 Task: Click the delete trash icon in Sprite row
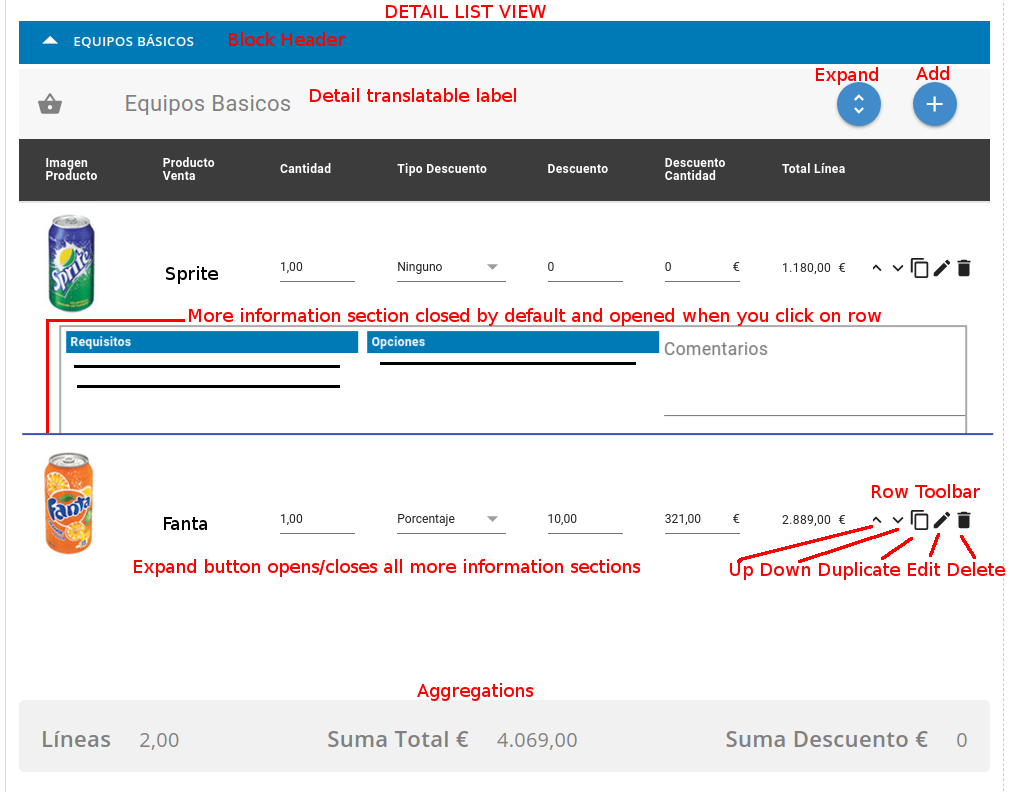964,268
